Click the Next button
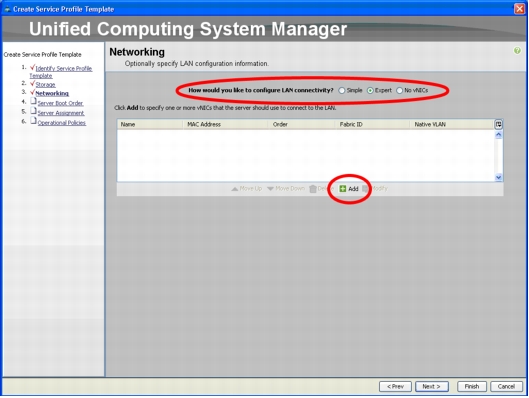The width and height of the screenshot is (529, 398). (x=431, y=387)
